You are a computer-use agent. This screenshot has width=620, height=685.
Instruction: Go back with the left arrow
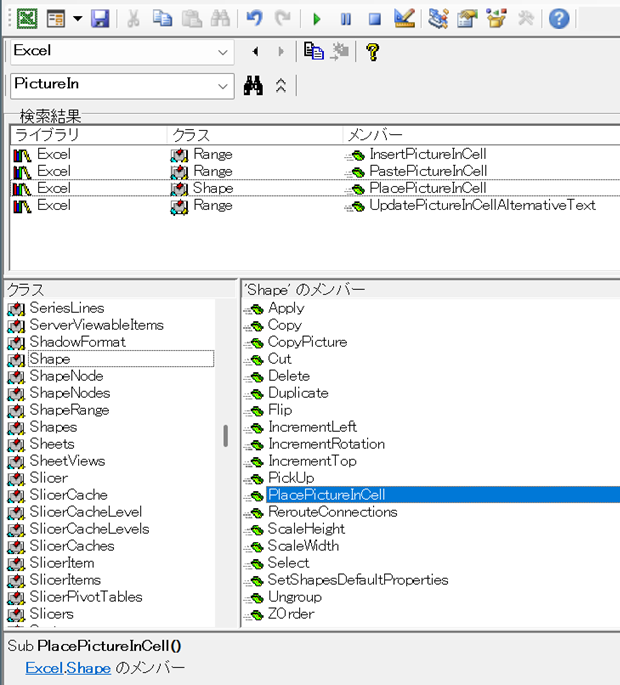point(256,52)
